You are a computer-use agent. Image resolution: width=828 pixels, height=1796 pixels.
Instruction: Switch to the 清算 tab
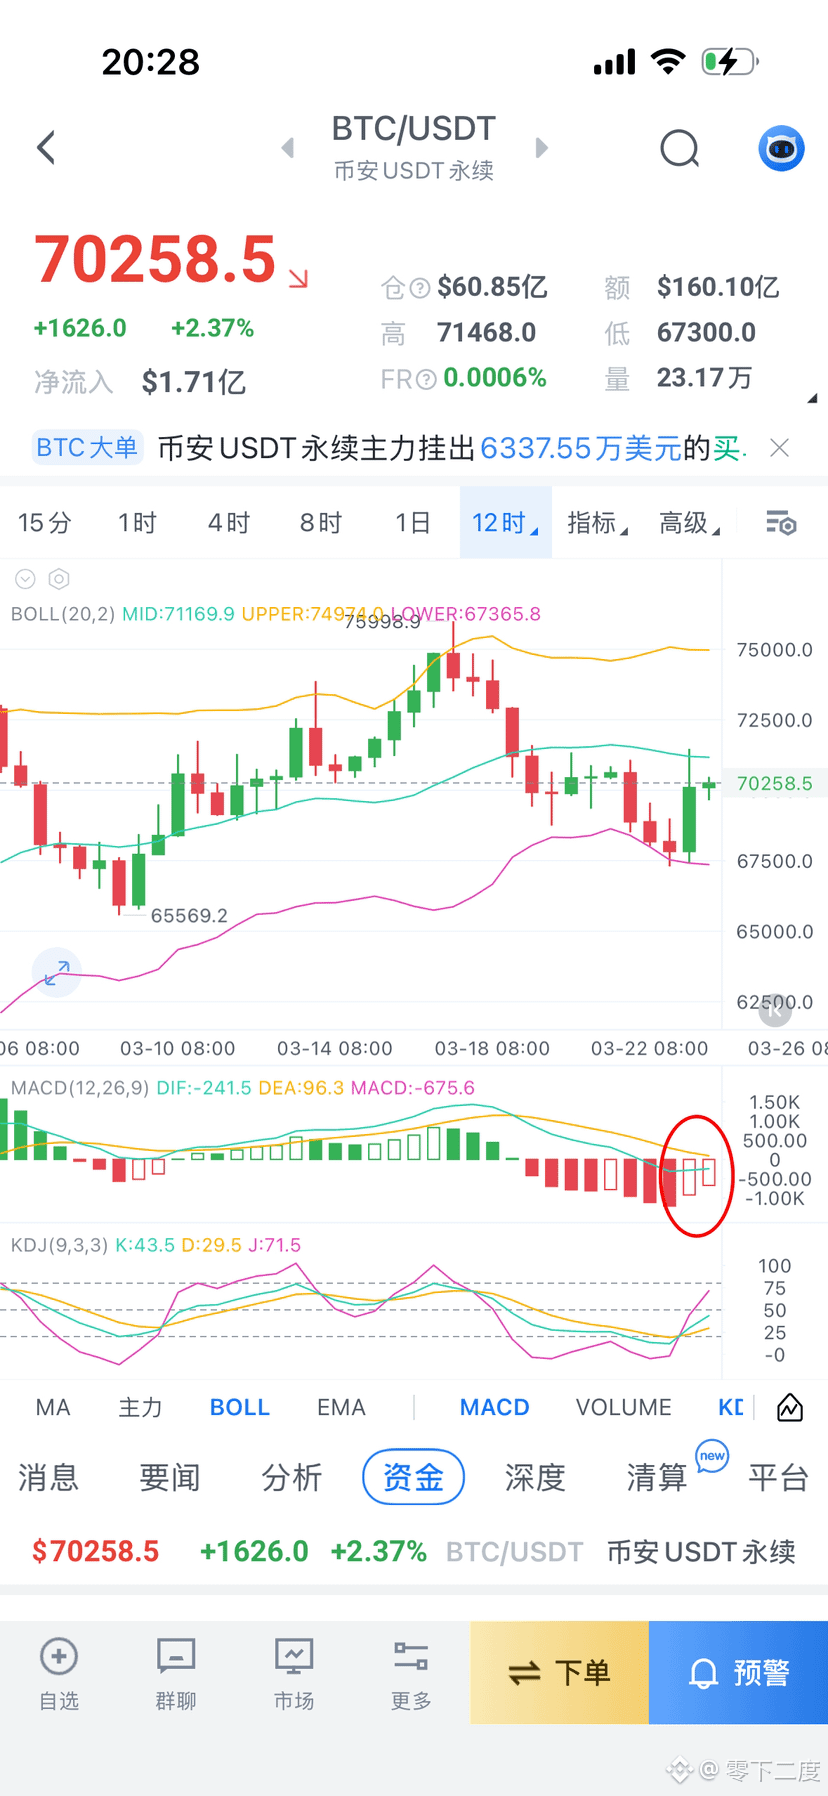(x=657, y=1477)
